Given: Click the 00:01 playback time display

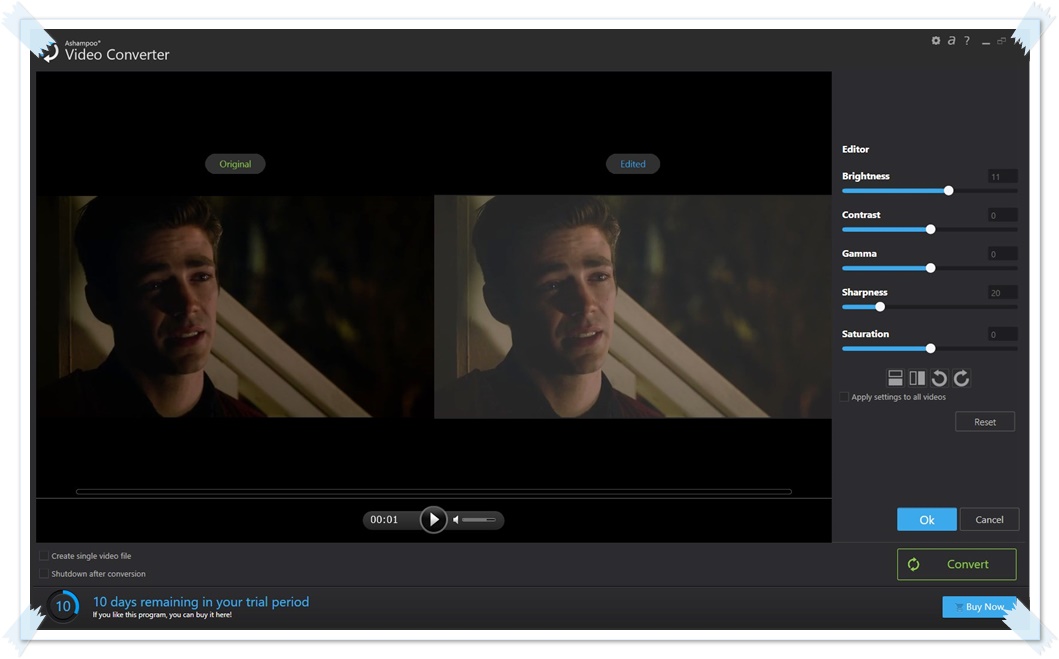Looking at the screenshot, I should [x=384, y=520].
